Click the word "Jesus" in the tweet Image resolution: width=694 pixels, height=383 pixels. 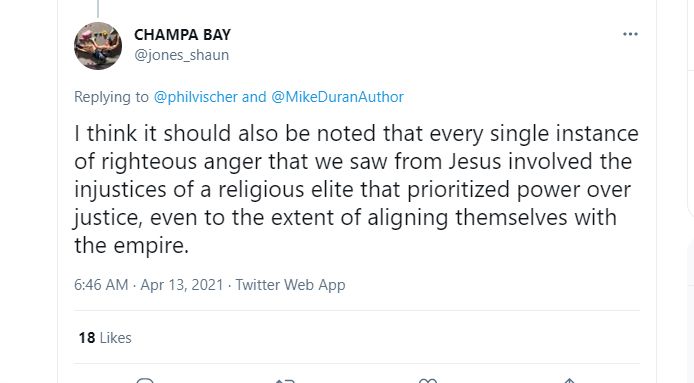coord(474,161)
